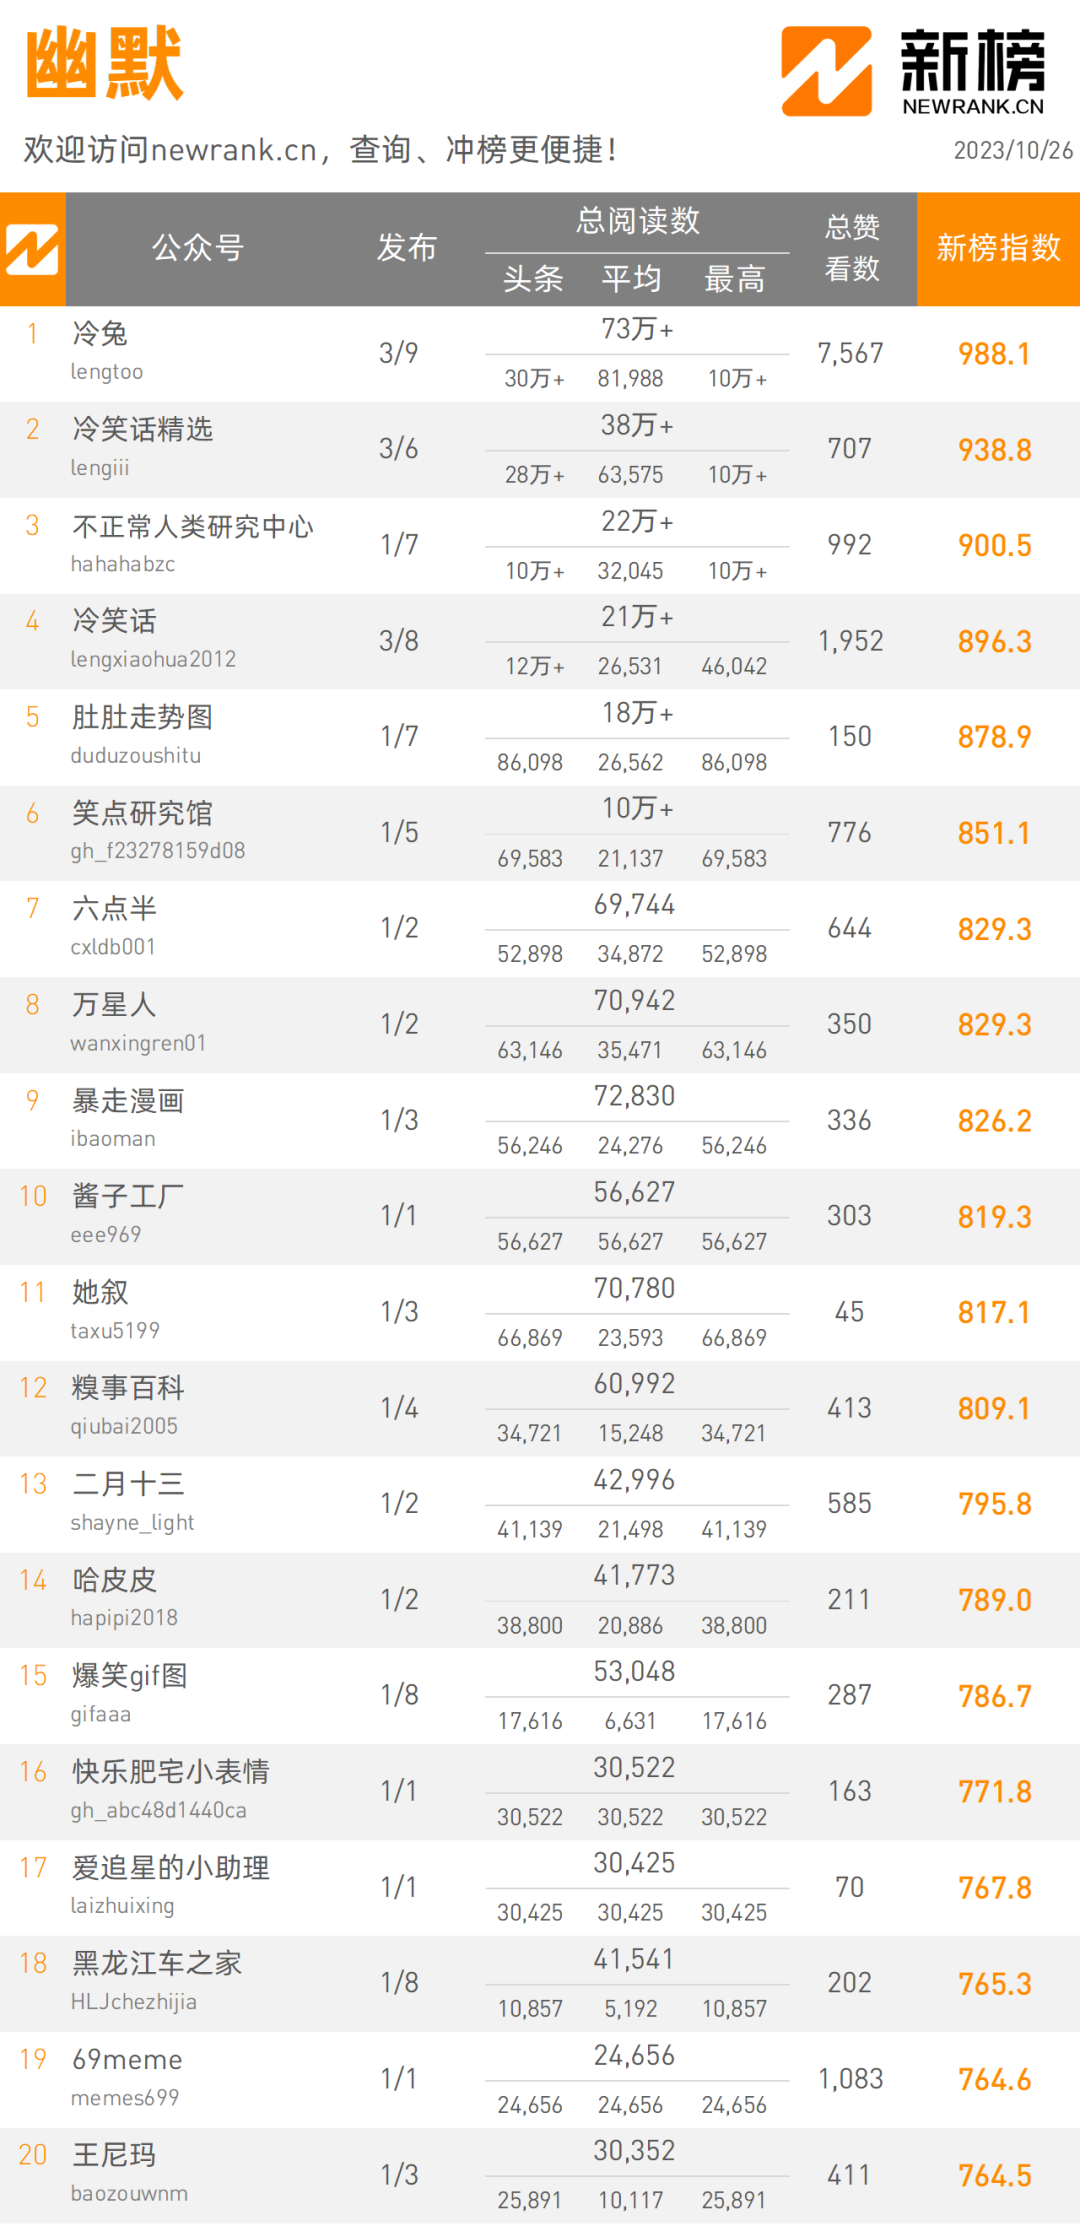Click the 总阅读数 header label

[637, 220]
